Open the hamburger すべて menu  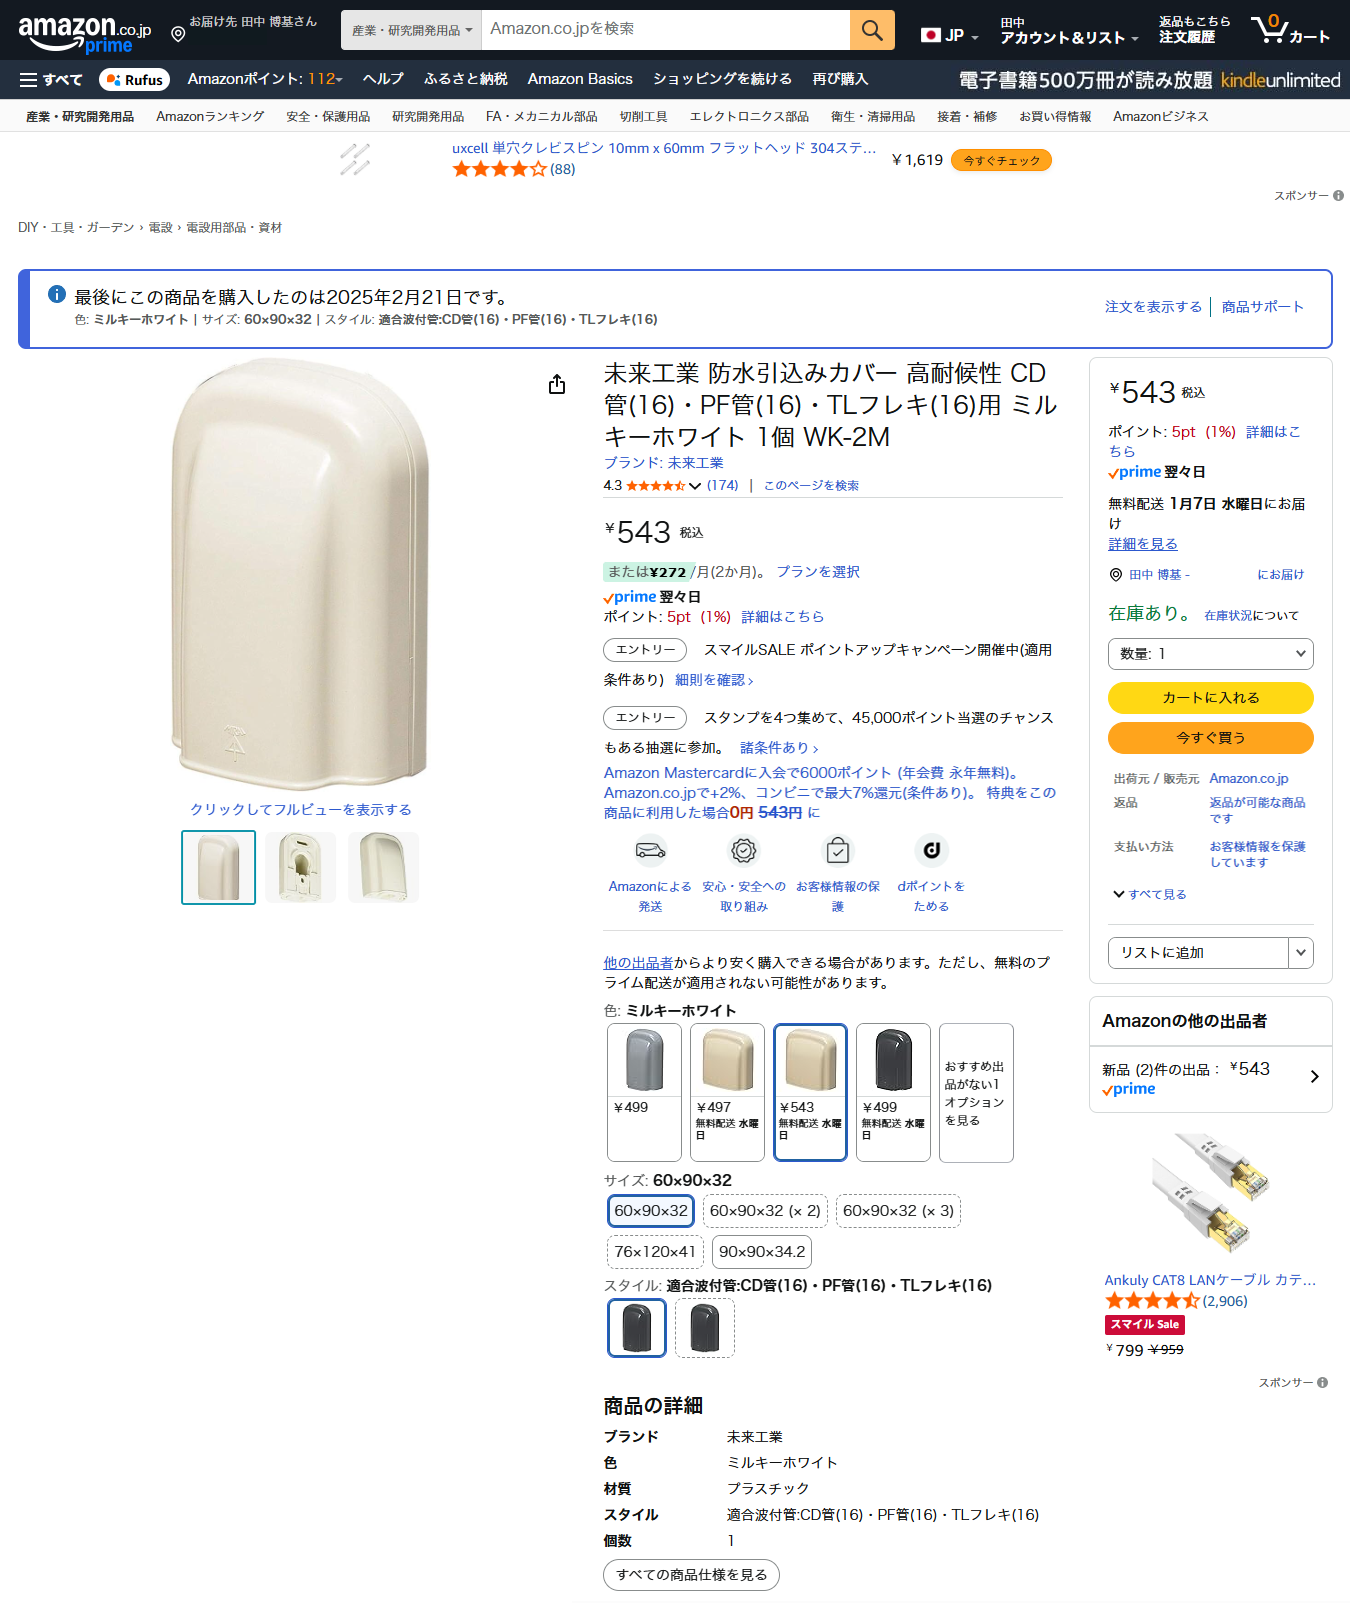coord(51,80)
